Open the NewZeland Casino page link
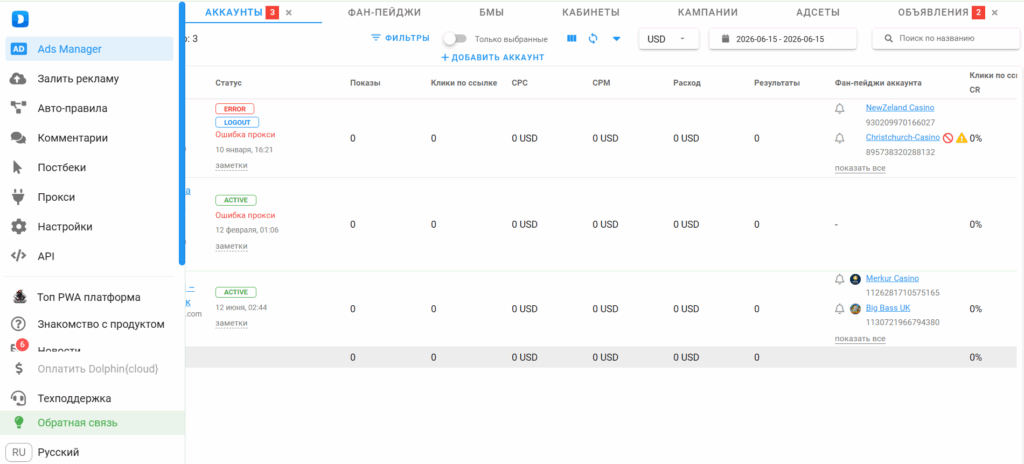Viewport: 1024px width, 464px height. click(900, 107)
